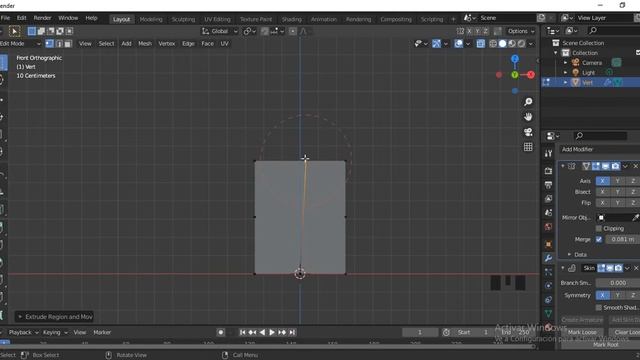Switch to the UV Editing workspace tab
640x360 pixels.
[x=217, y=19]
